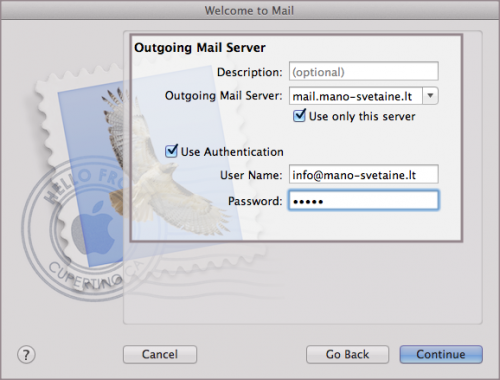Click the Go Back button
This screenshot has height=380, width=500.
[x=347, y=354]
